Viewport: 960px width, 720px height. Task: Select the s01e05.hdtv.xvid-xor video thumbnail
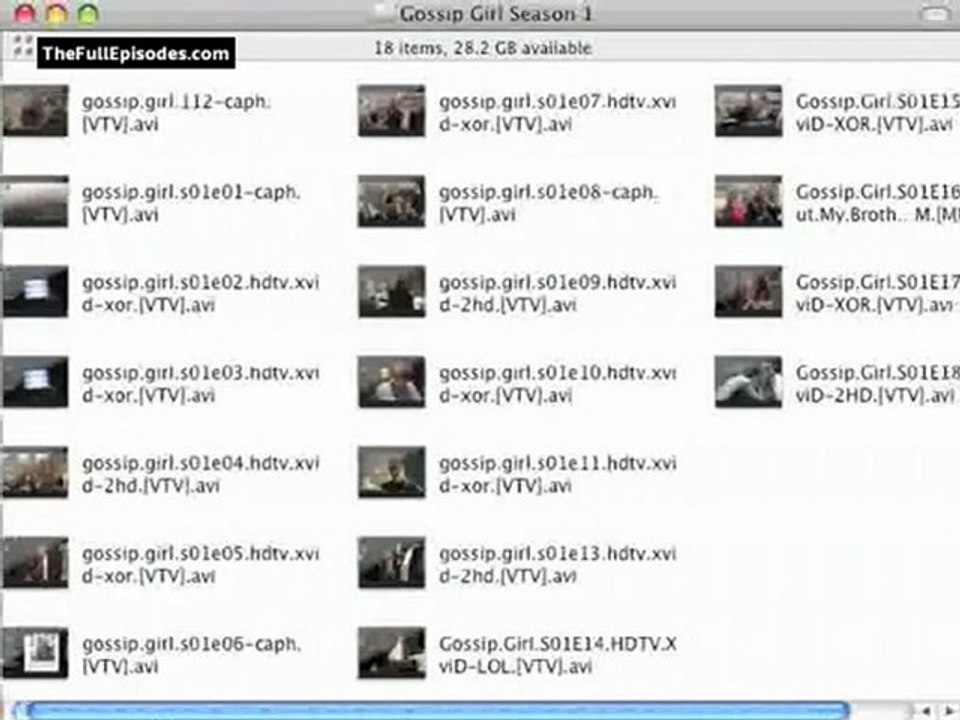(x=35, y=563)
